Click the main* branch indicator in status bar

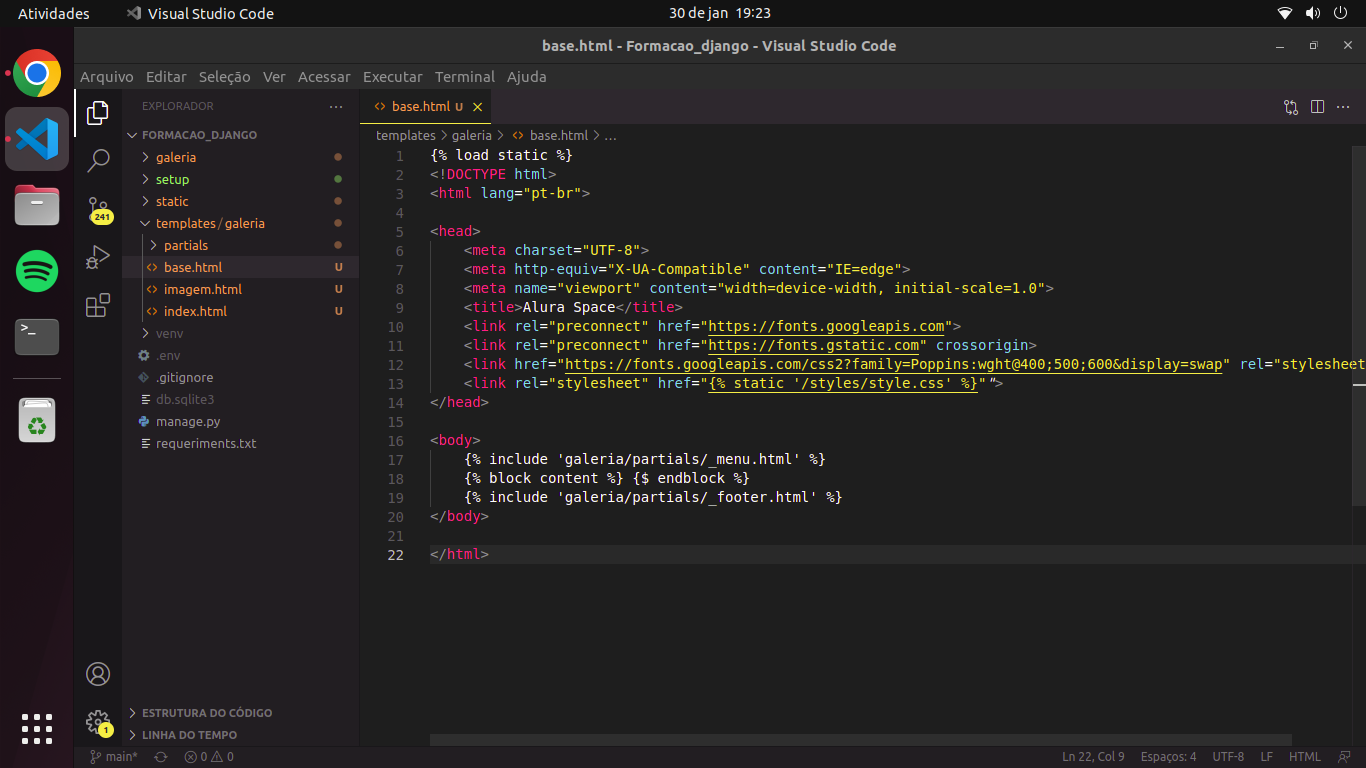[114, 757]
